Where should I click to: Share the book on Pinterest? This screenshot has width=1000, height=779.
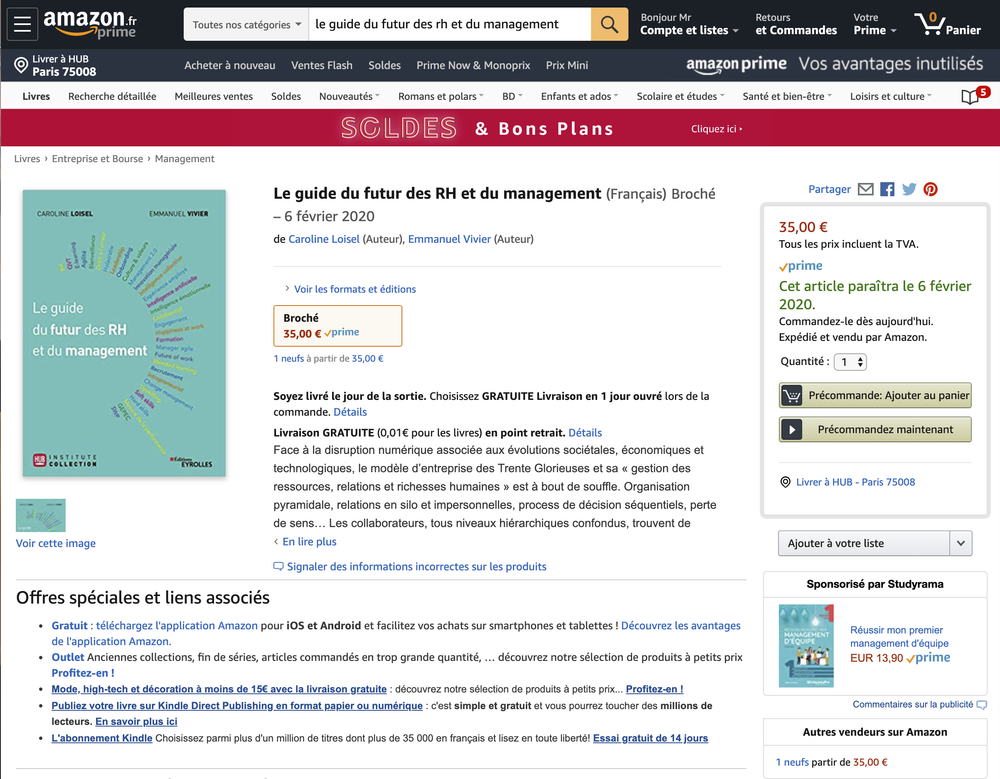click(x=930, y=189)
